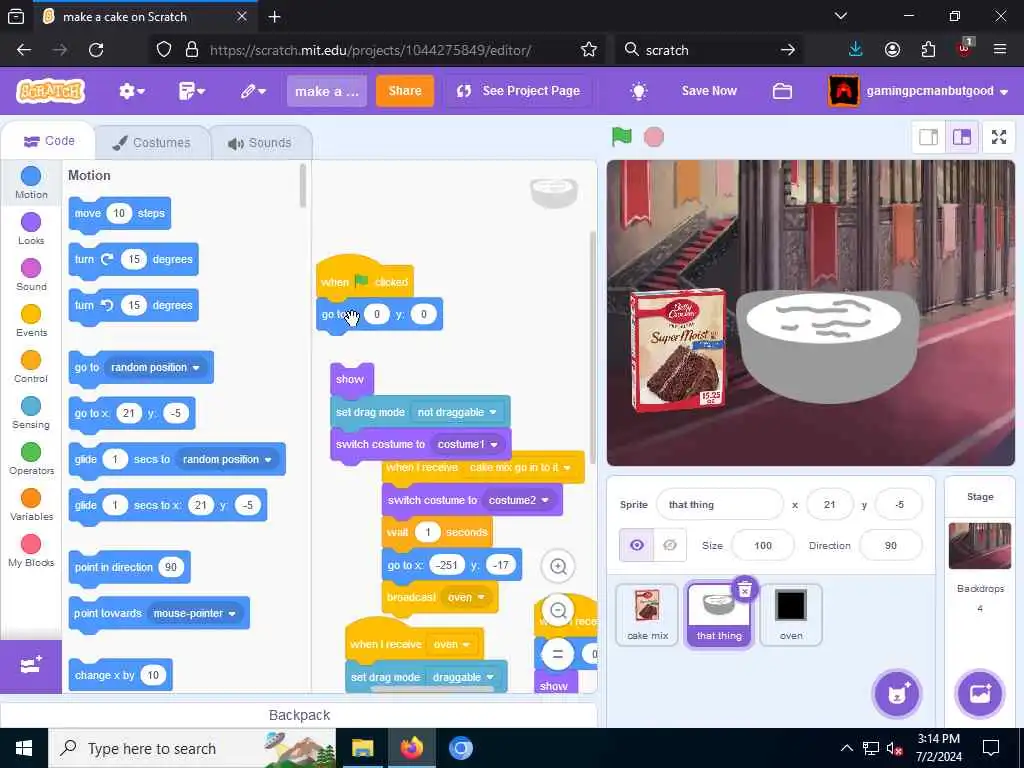Zoom out the code workspace
Image resolution: width=1024 pixels, height=768 pixels.
point(558,611)
